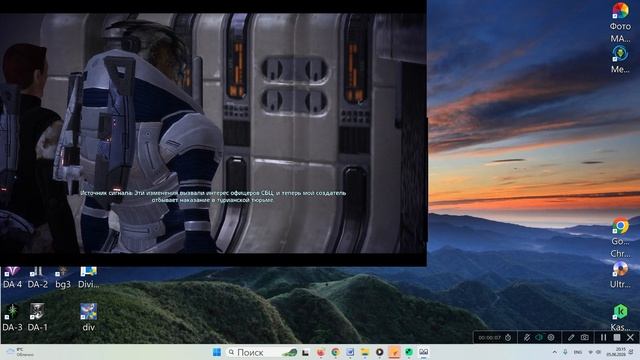Click the recording elapsed time display
Screen dimensions: 640x360
489,338
